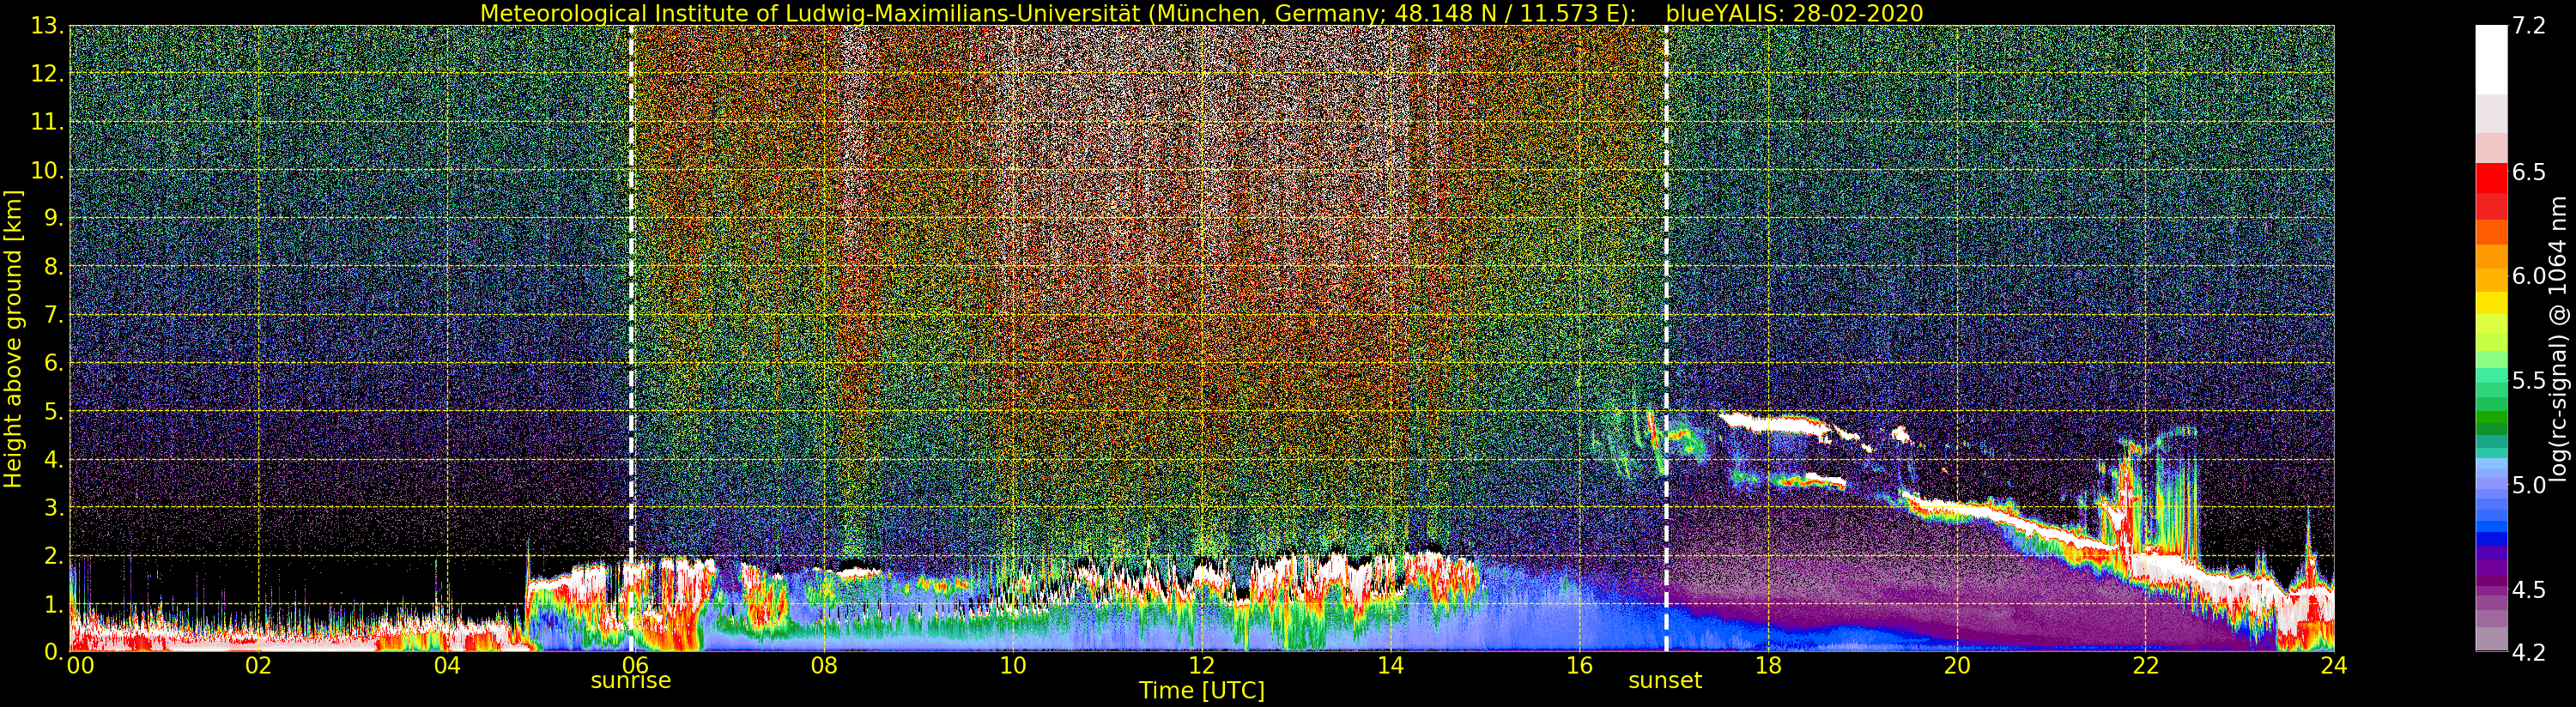Select the 'Height above ground [km]' axis label
Screen dimensions: 2576x707
pyautogui.click(x=13, y=339)
